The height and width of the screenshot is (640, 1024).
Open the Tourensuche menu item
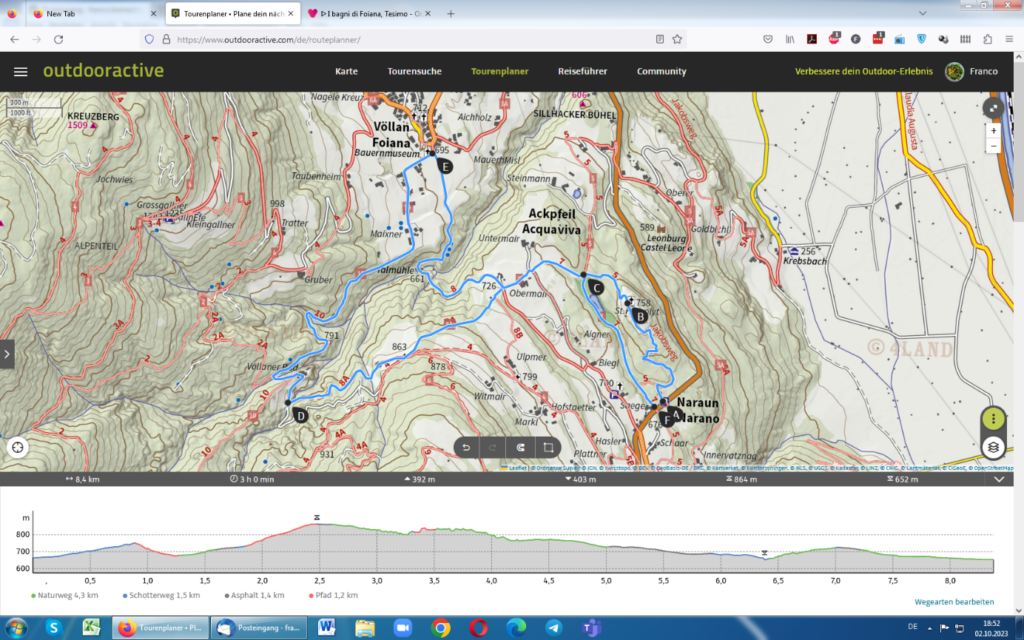coord(414,72)
